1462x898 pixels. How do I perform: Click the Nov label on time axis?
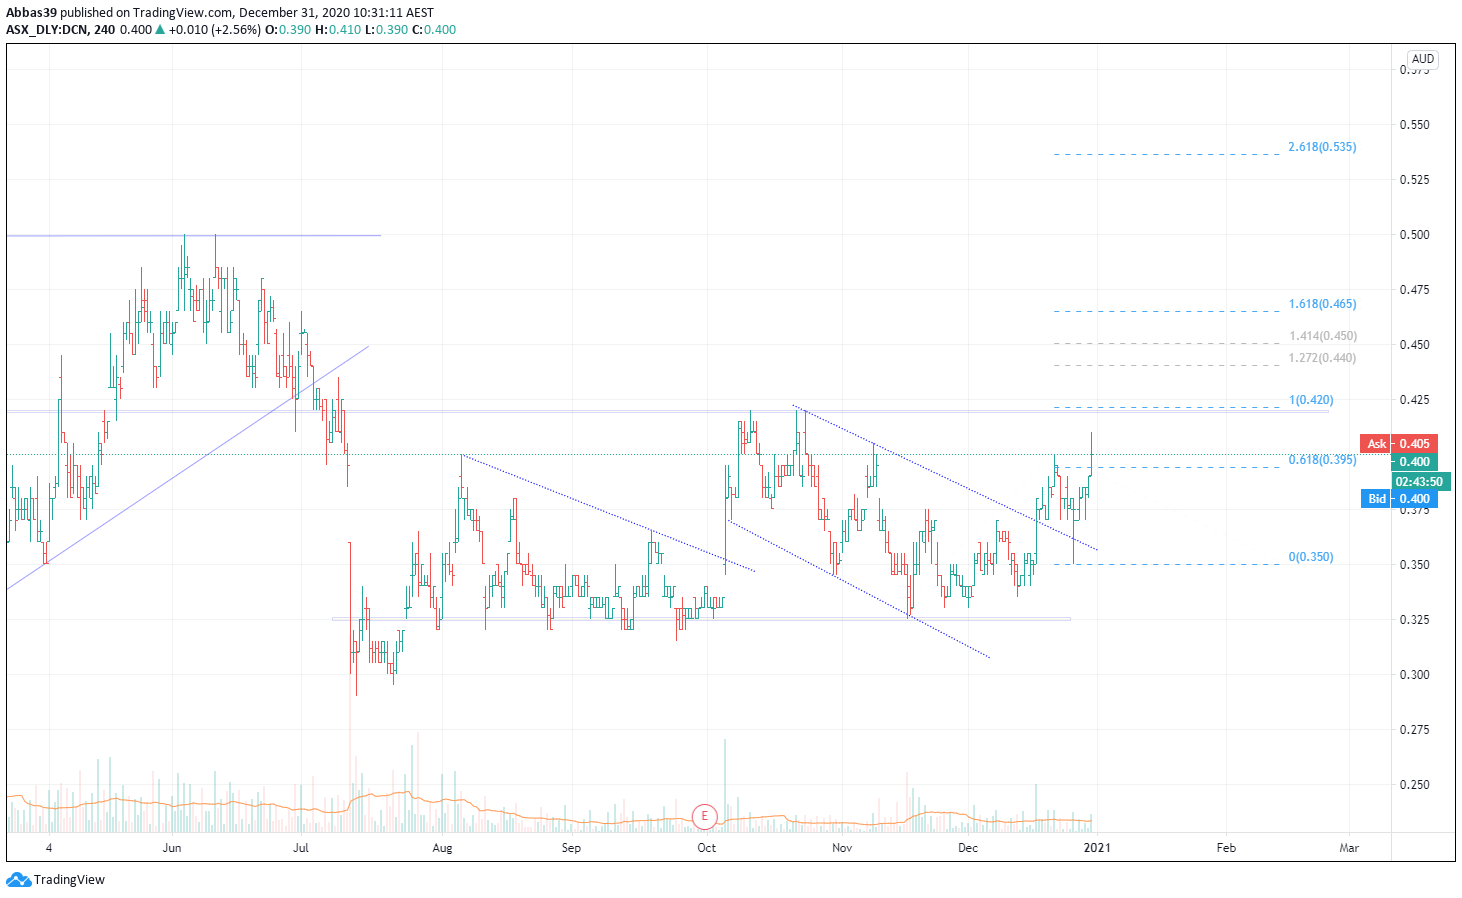(x=842, y=848)
